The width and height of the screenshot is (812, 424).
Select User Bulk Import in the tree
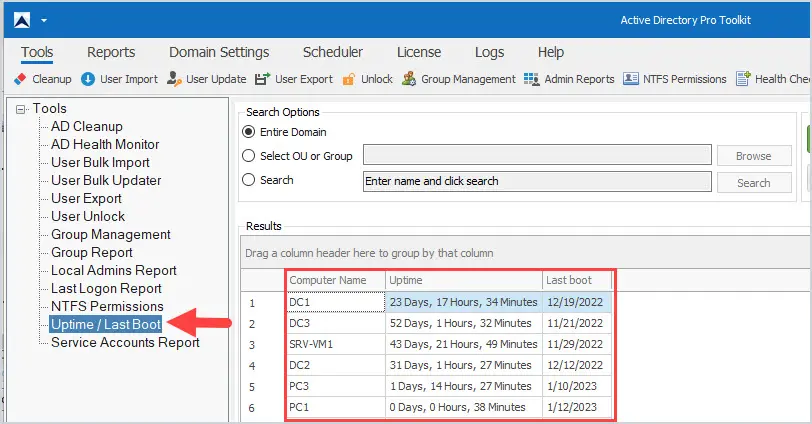[100, 163]
